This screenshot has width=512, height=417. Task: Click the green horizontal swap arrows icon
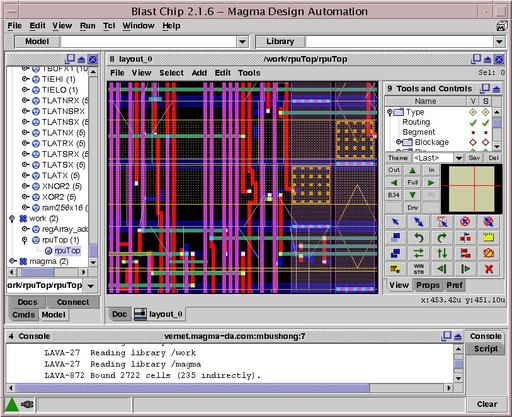(419, 253)
